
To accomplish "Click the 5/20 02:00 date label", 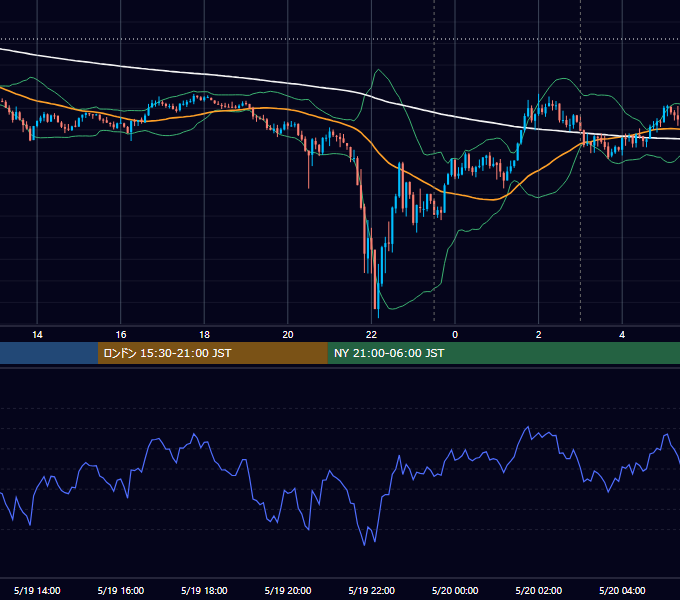I will (x=539, y=590).
